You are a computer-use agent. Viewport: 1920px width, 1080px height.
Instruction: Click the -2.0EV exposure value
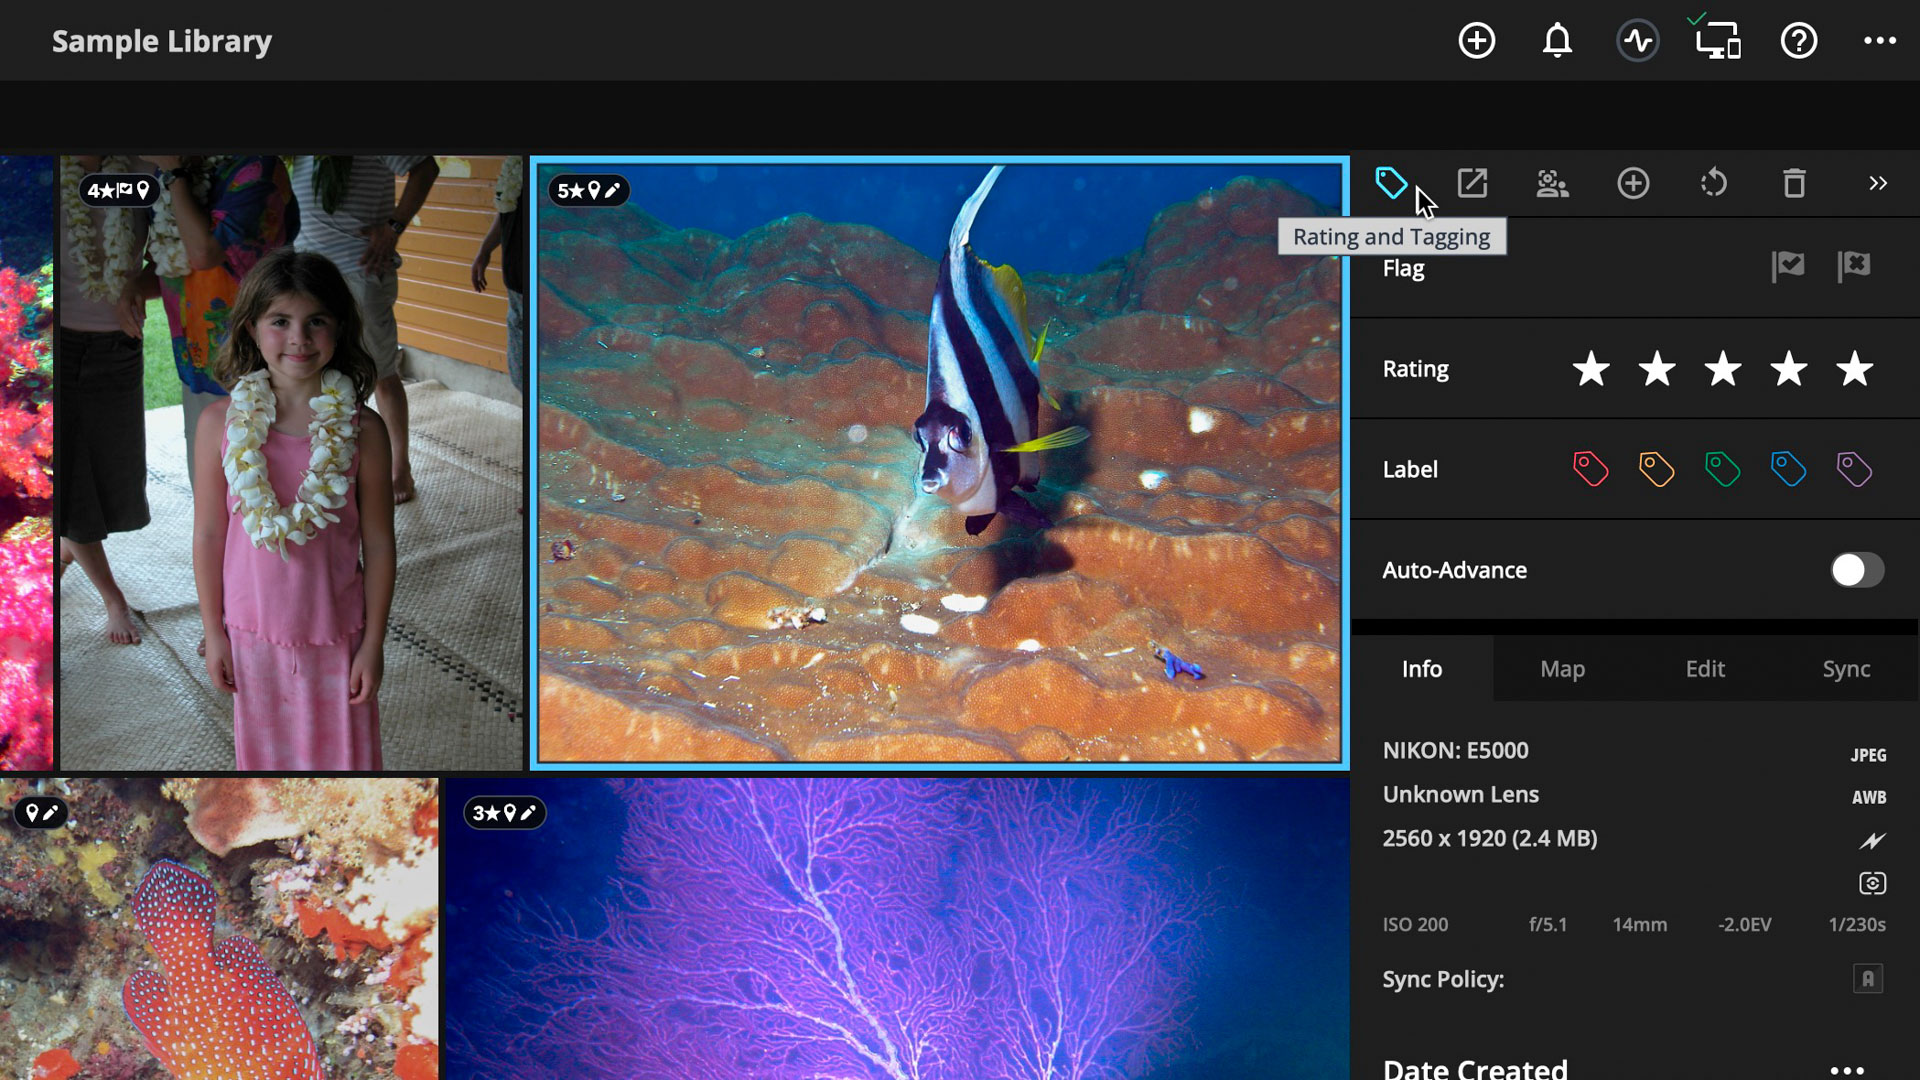point(1745,925)
